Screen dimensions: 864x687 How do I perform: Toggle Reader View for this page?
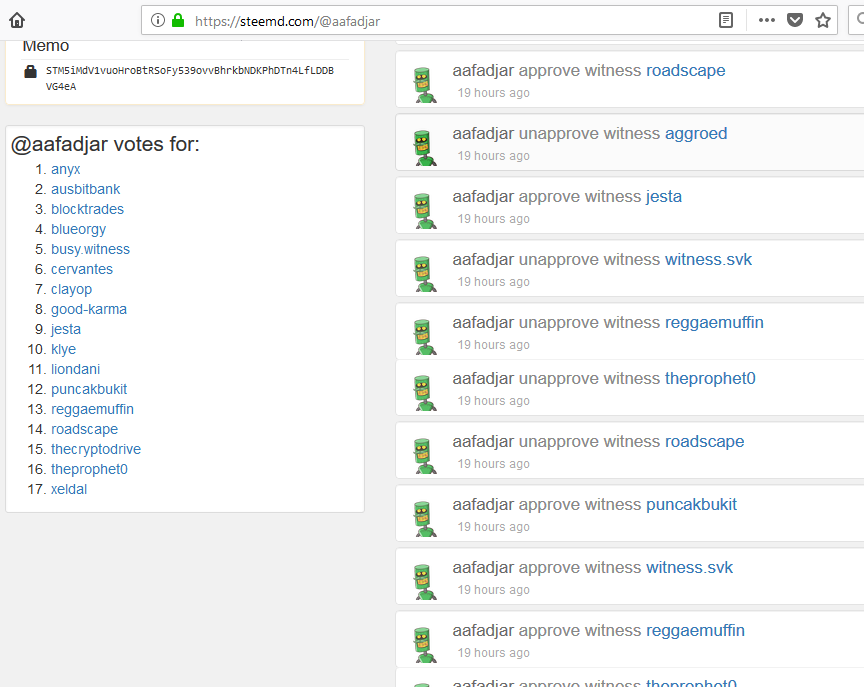coord(725,19)
